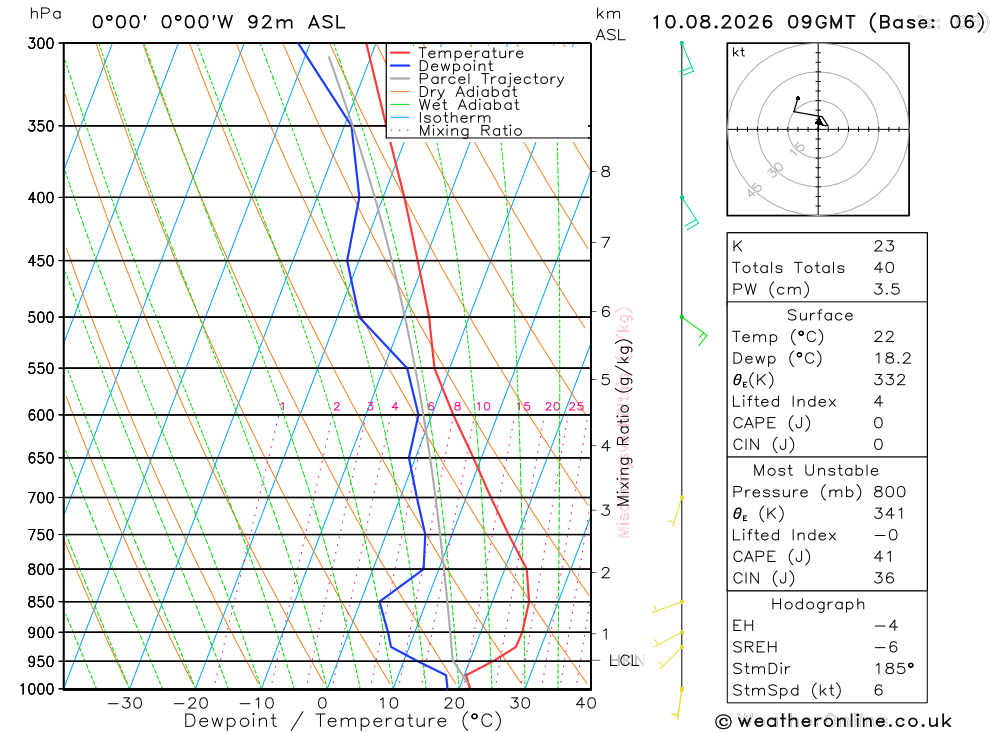Click the gray Parcel Trajectory line sample in legend
The height and width of the screenshot is (733, 1000).
coord(400,78)
